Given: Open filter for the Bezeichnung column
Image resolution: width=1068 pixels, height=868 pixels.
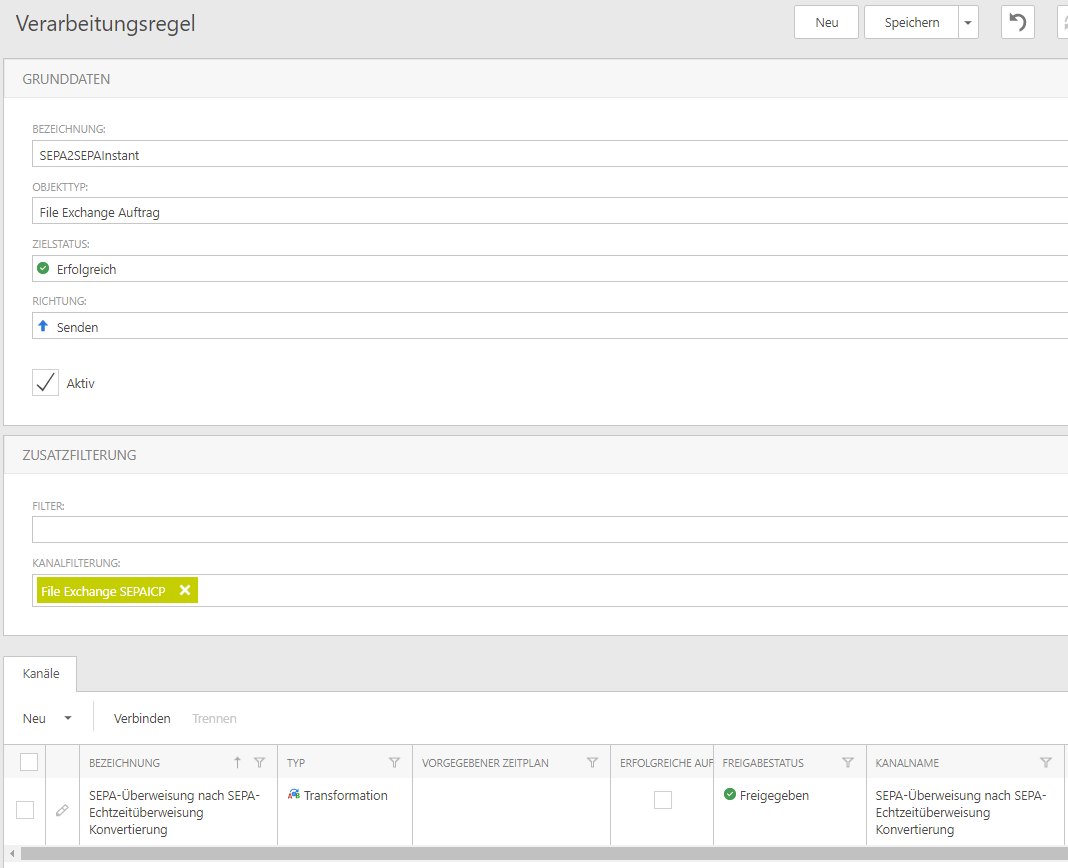Looking at the screenshot, I should coord(260,763).
